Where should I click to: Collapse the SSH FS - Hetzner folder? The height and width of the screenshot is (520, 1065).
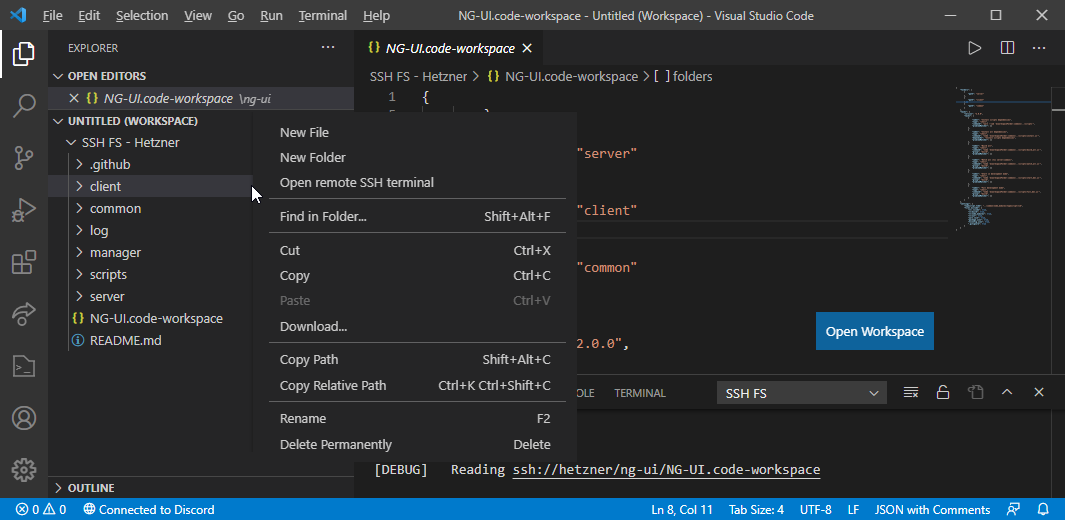click(131, 143)
